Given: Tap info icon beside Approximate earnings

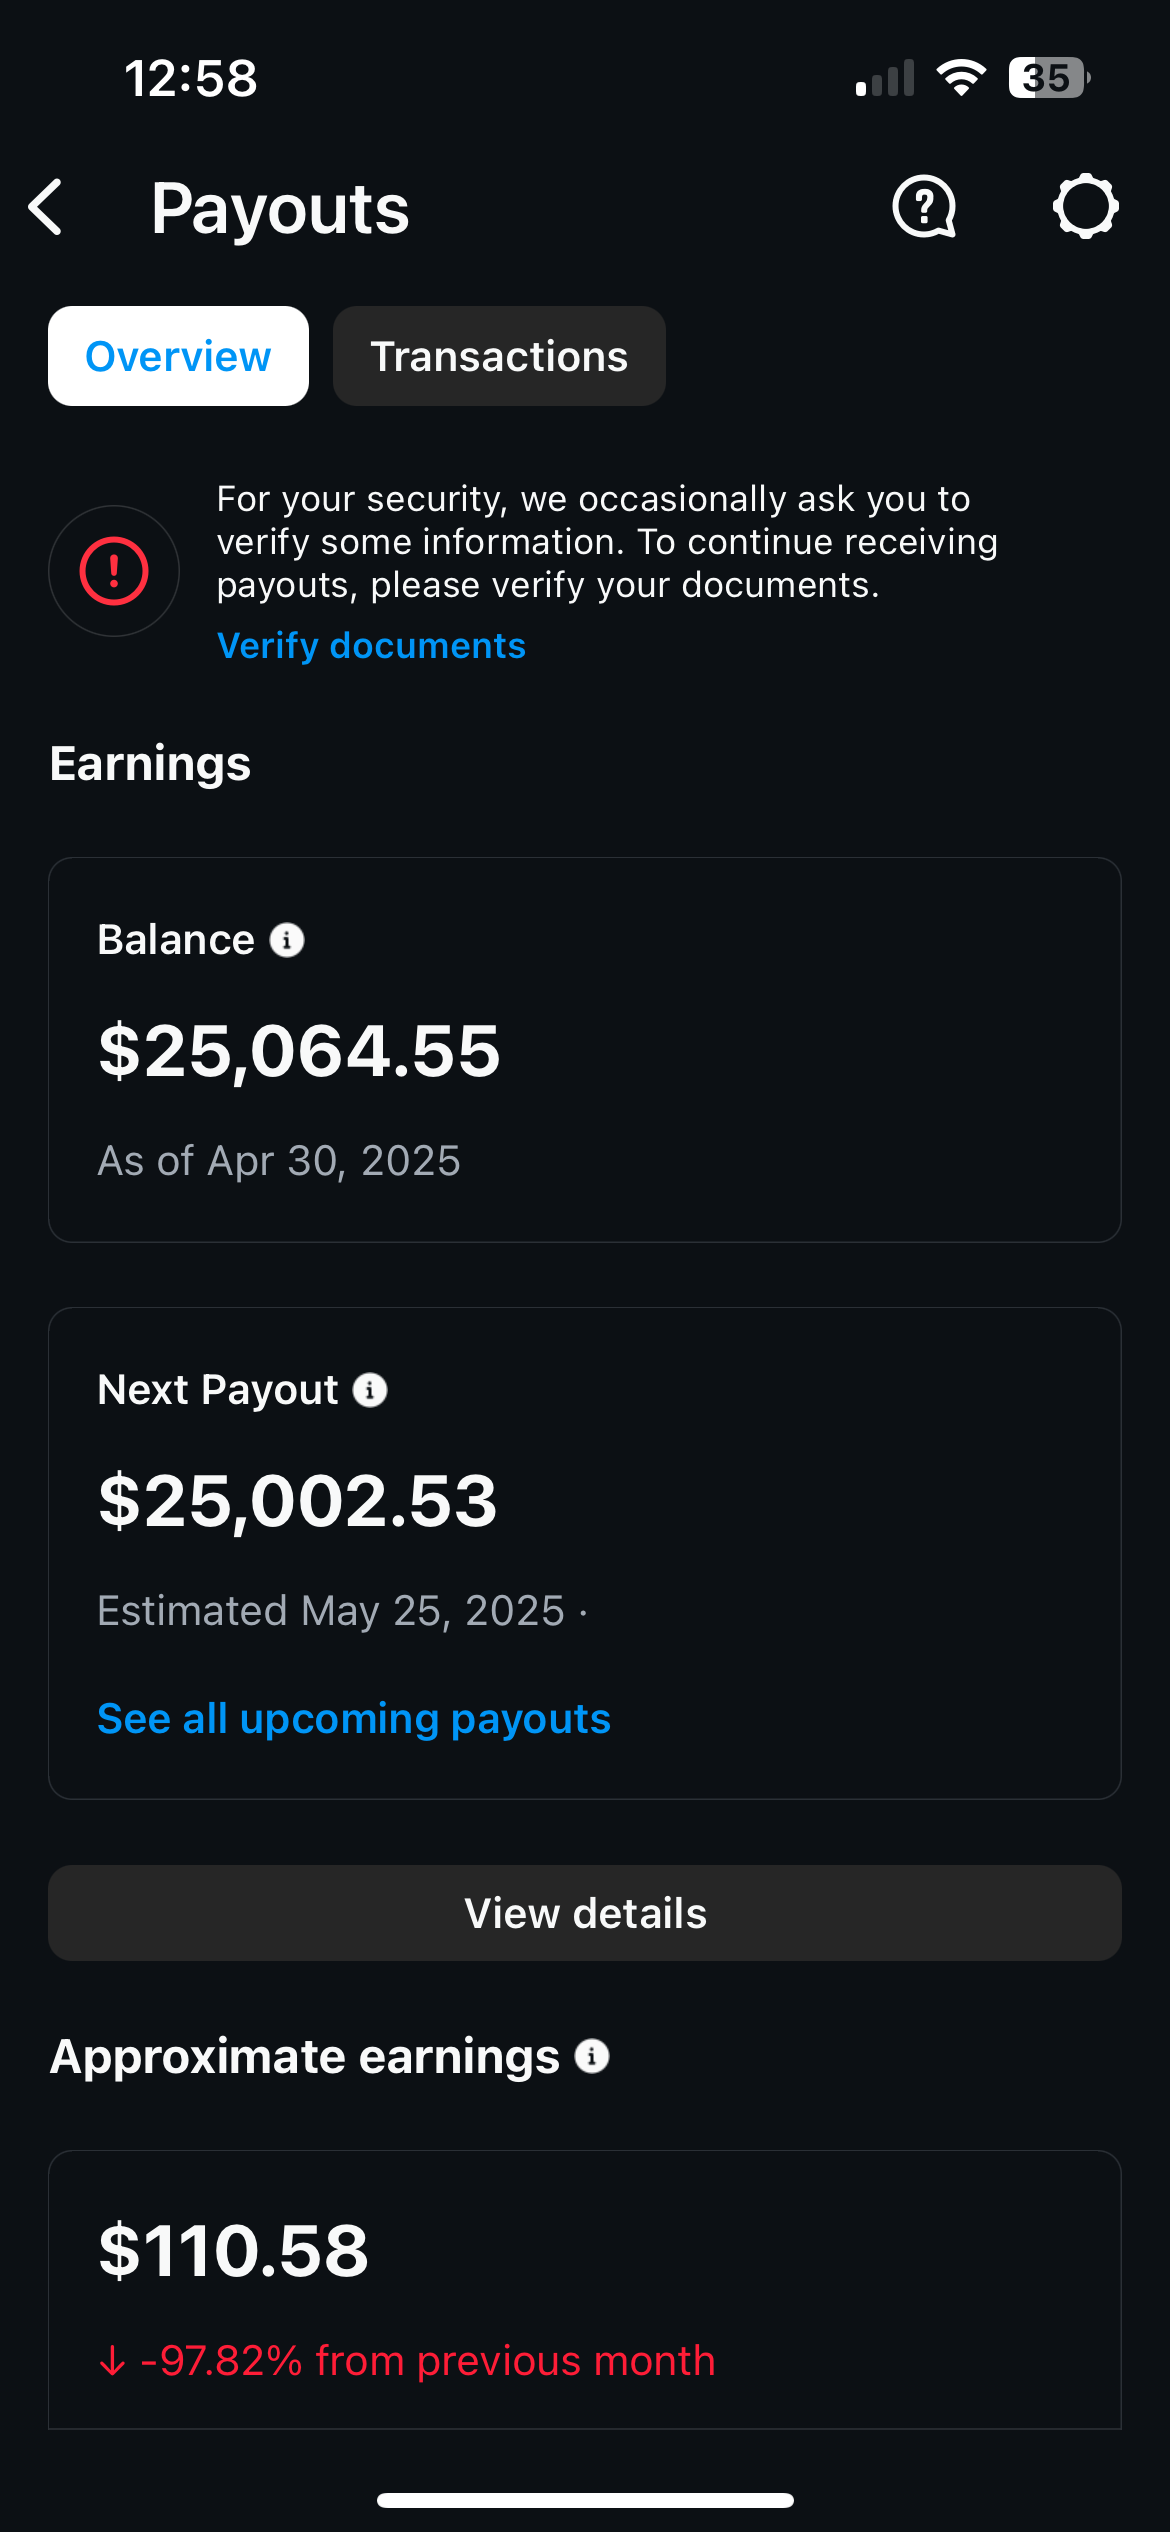Looking at the screenshot, I should click(592, 2057).
